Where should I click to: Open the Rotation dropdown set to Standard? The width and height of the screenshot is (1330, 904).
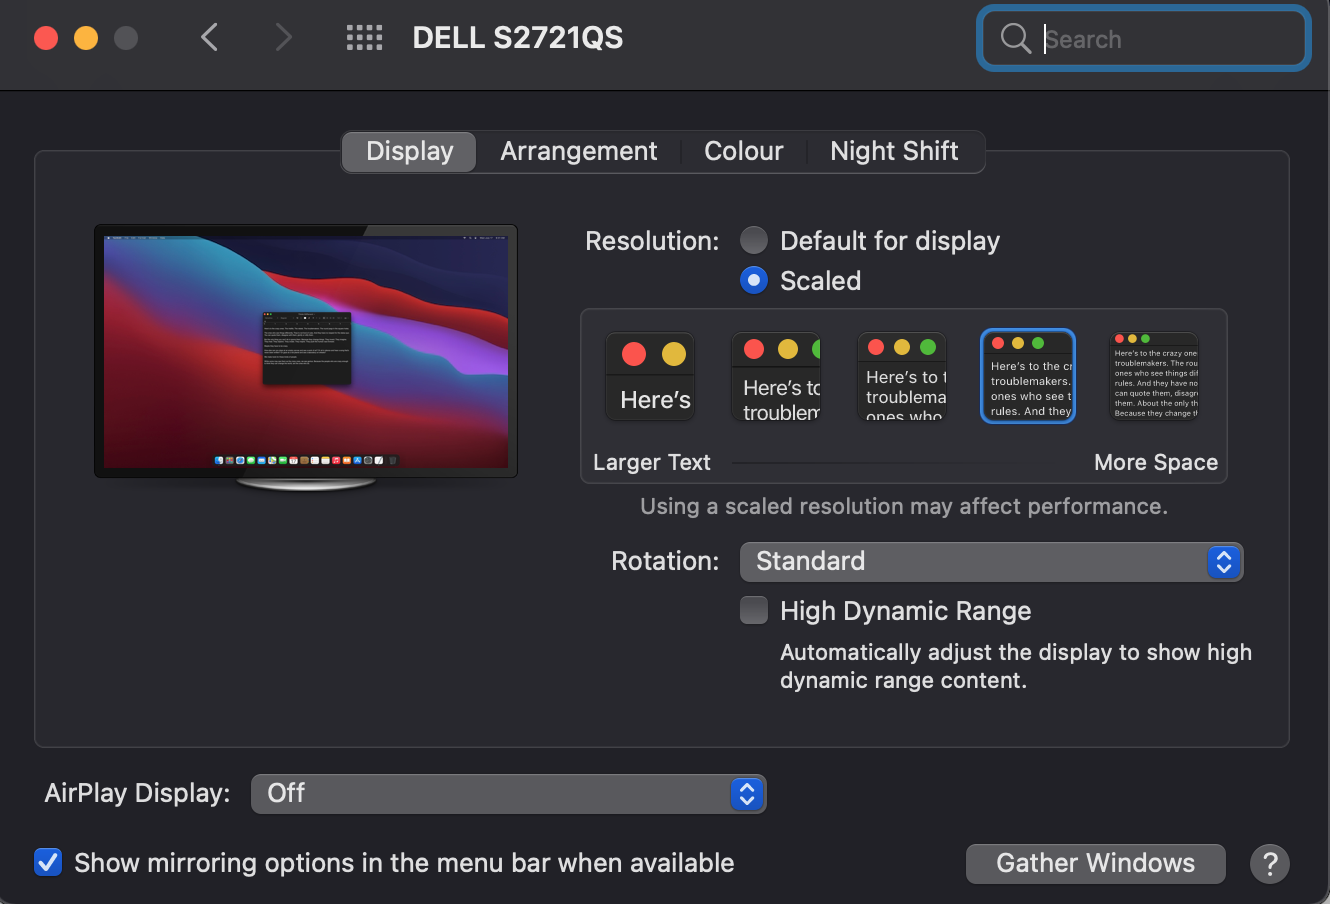(991, 561)
